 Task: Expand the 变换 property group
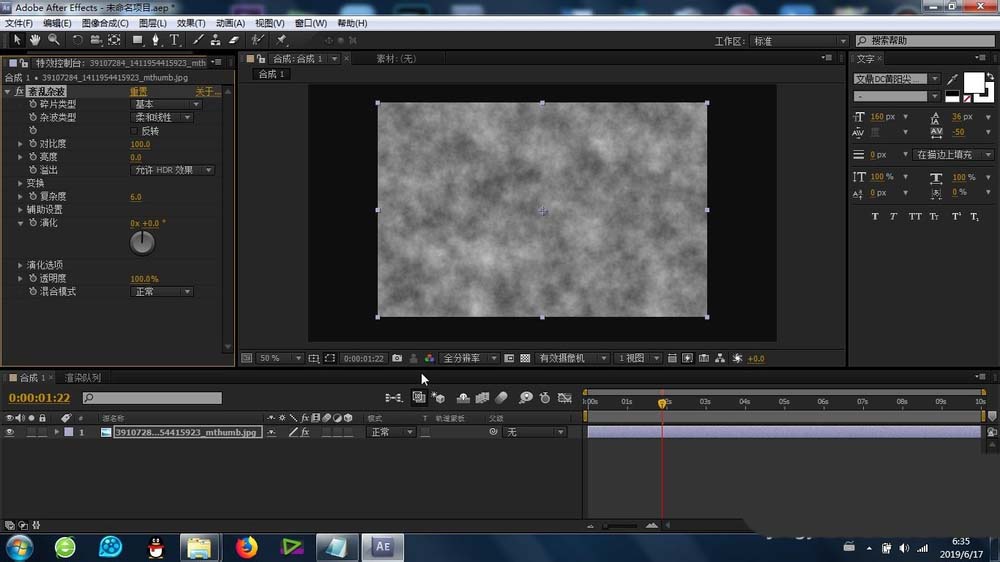coord(20,183)
